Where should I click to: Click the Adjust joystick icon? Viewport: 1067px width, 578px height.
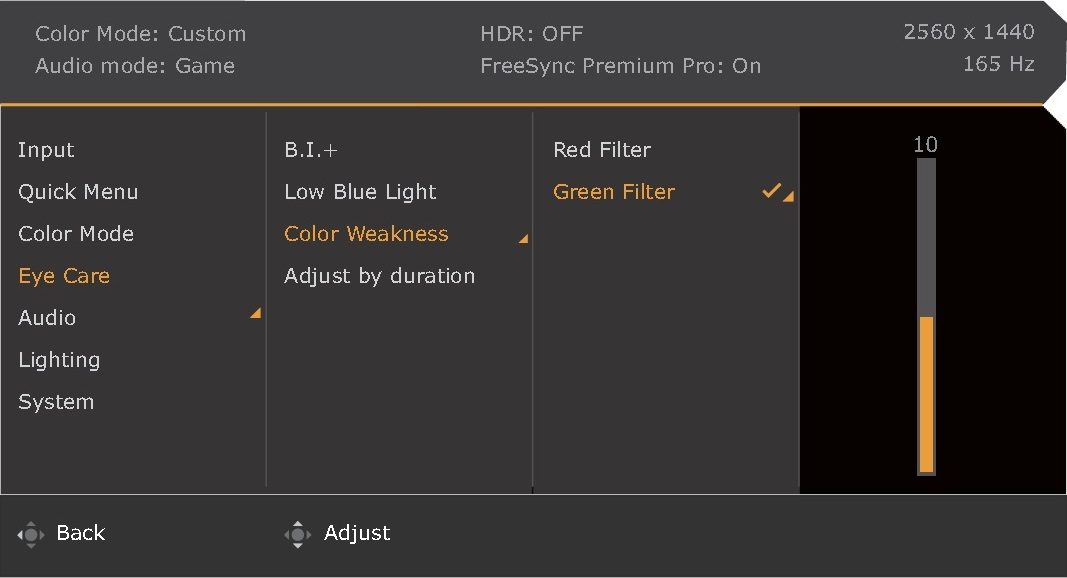[x=298, y=534]
